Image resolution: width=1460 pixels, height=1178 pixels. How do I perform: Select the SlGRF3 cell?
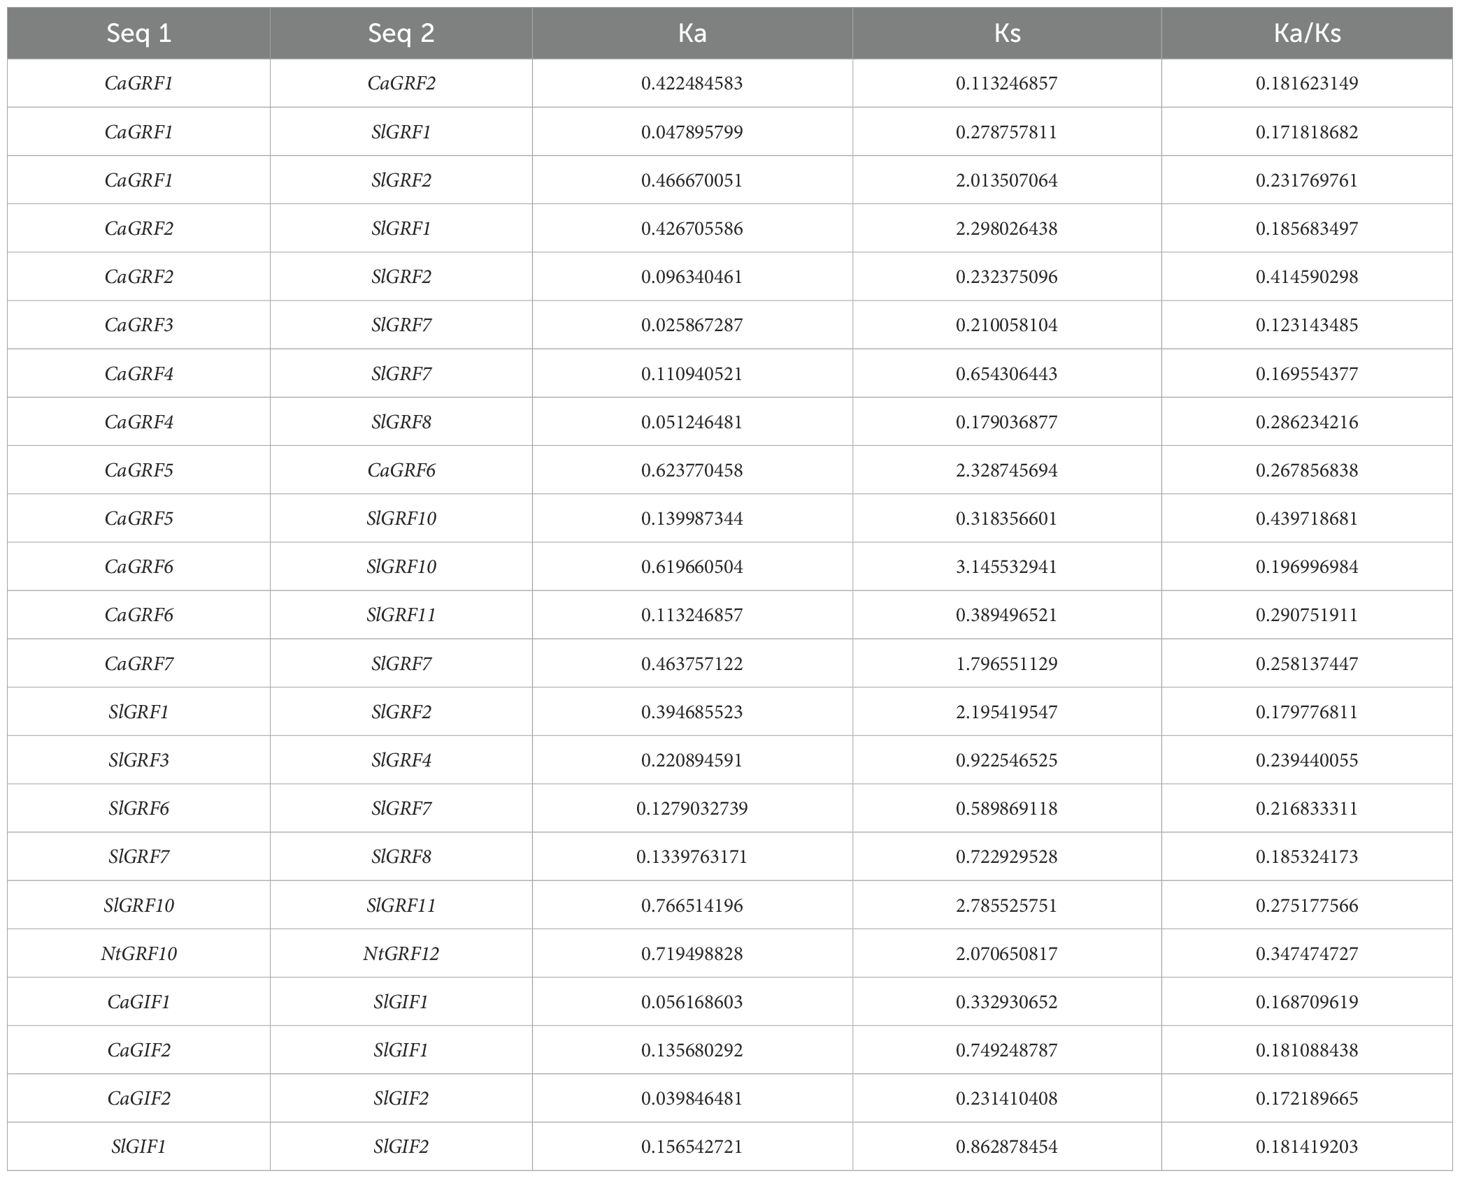point(139,760)
